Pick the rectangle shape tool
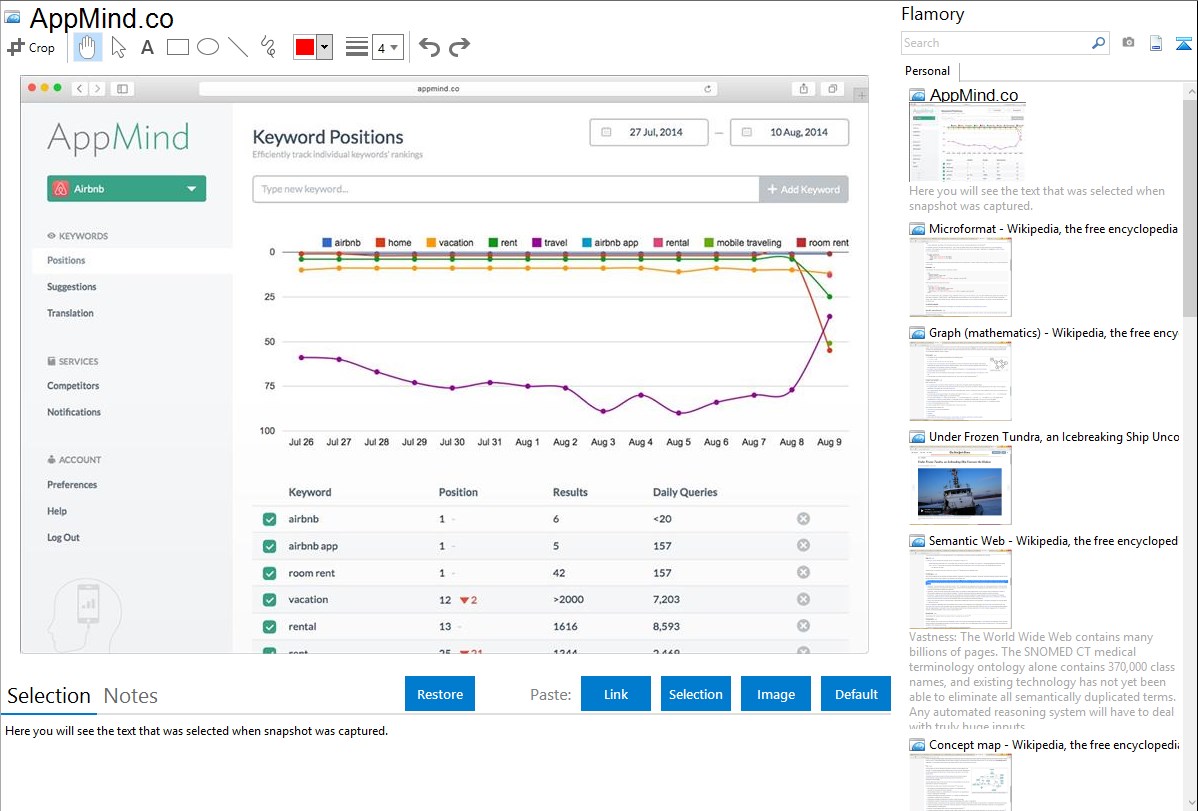Screen dimensions: 1198x811 coord(178,47)
